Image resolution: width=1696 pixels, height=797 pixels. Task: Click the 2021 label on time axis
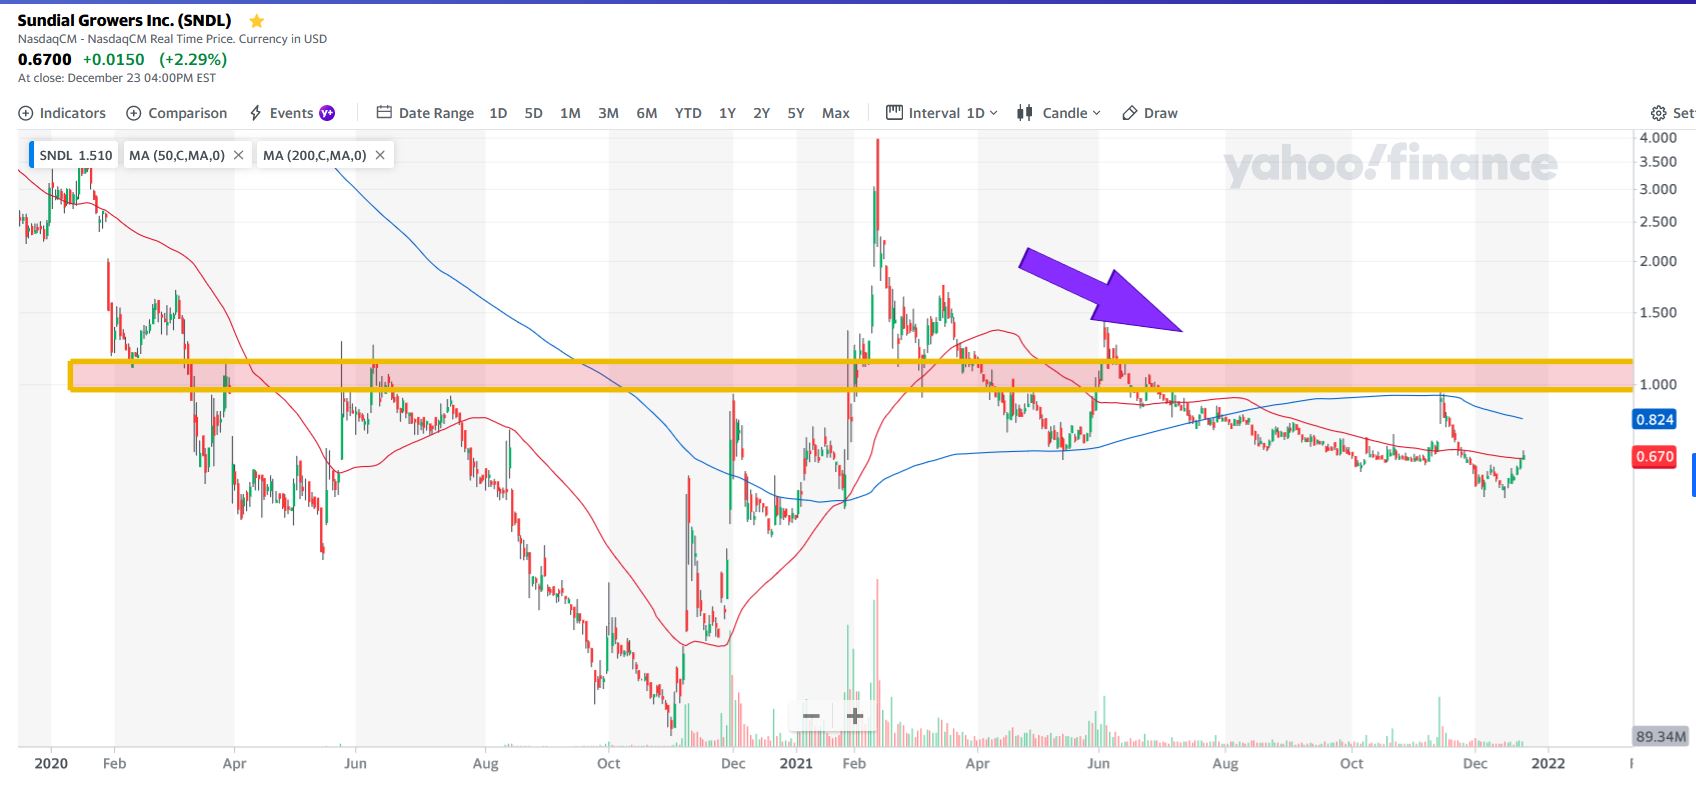pos(796,764)
